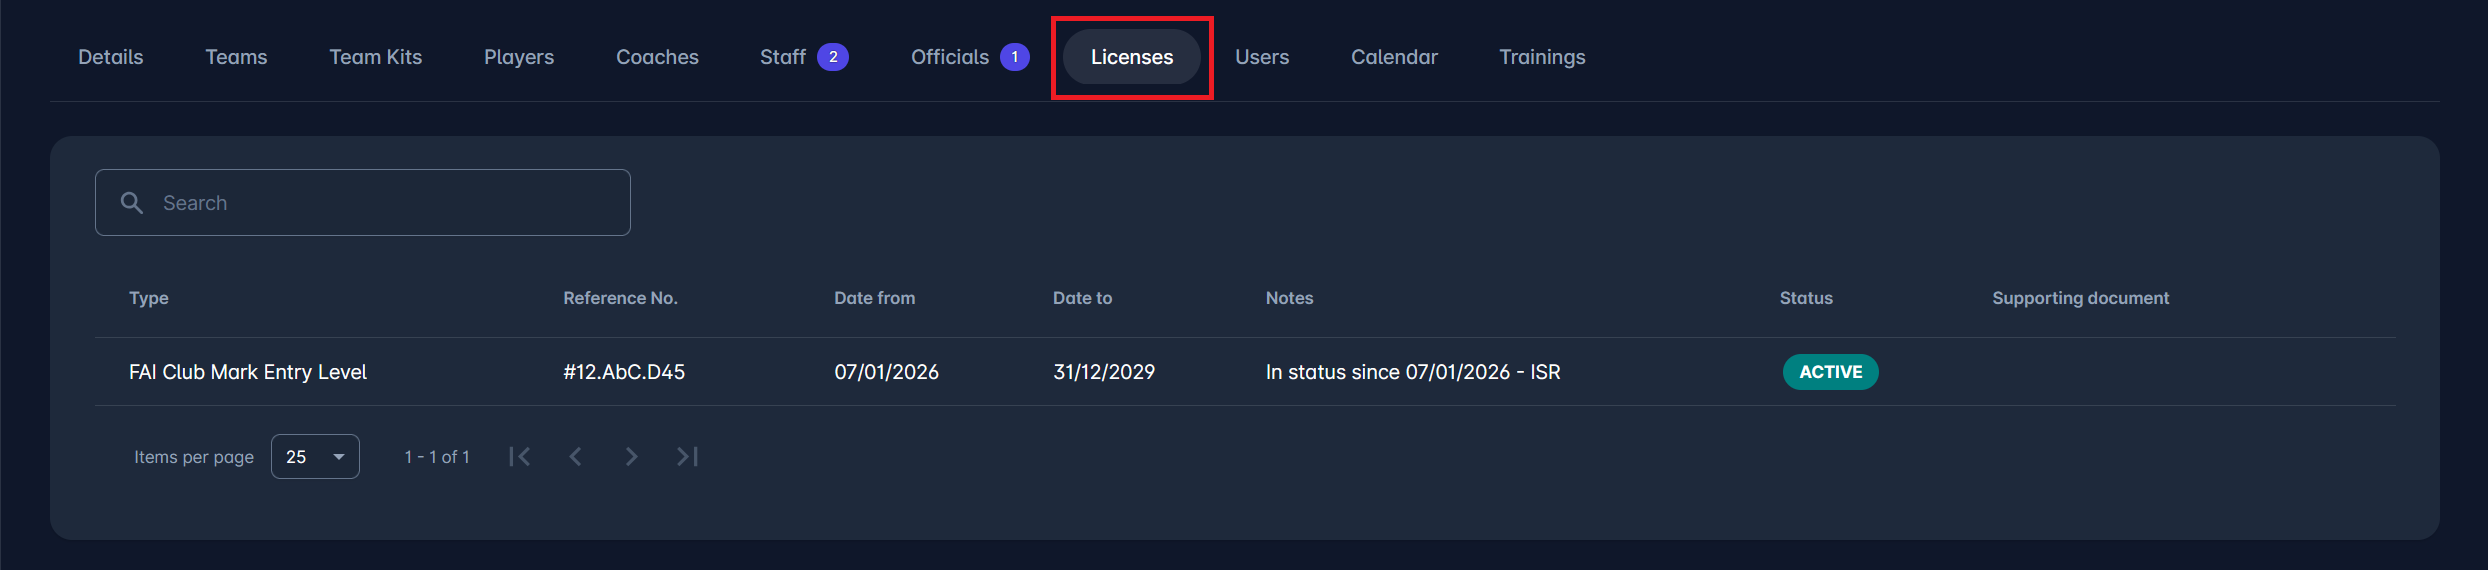This screenshot has width=2488, height=570.
Task: Open FAI Club Mark Entry Level license
Action: [x=248, y=372]
